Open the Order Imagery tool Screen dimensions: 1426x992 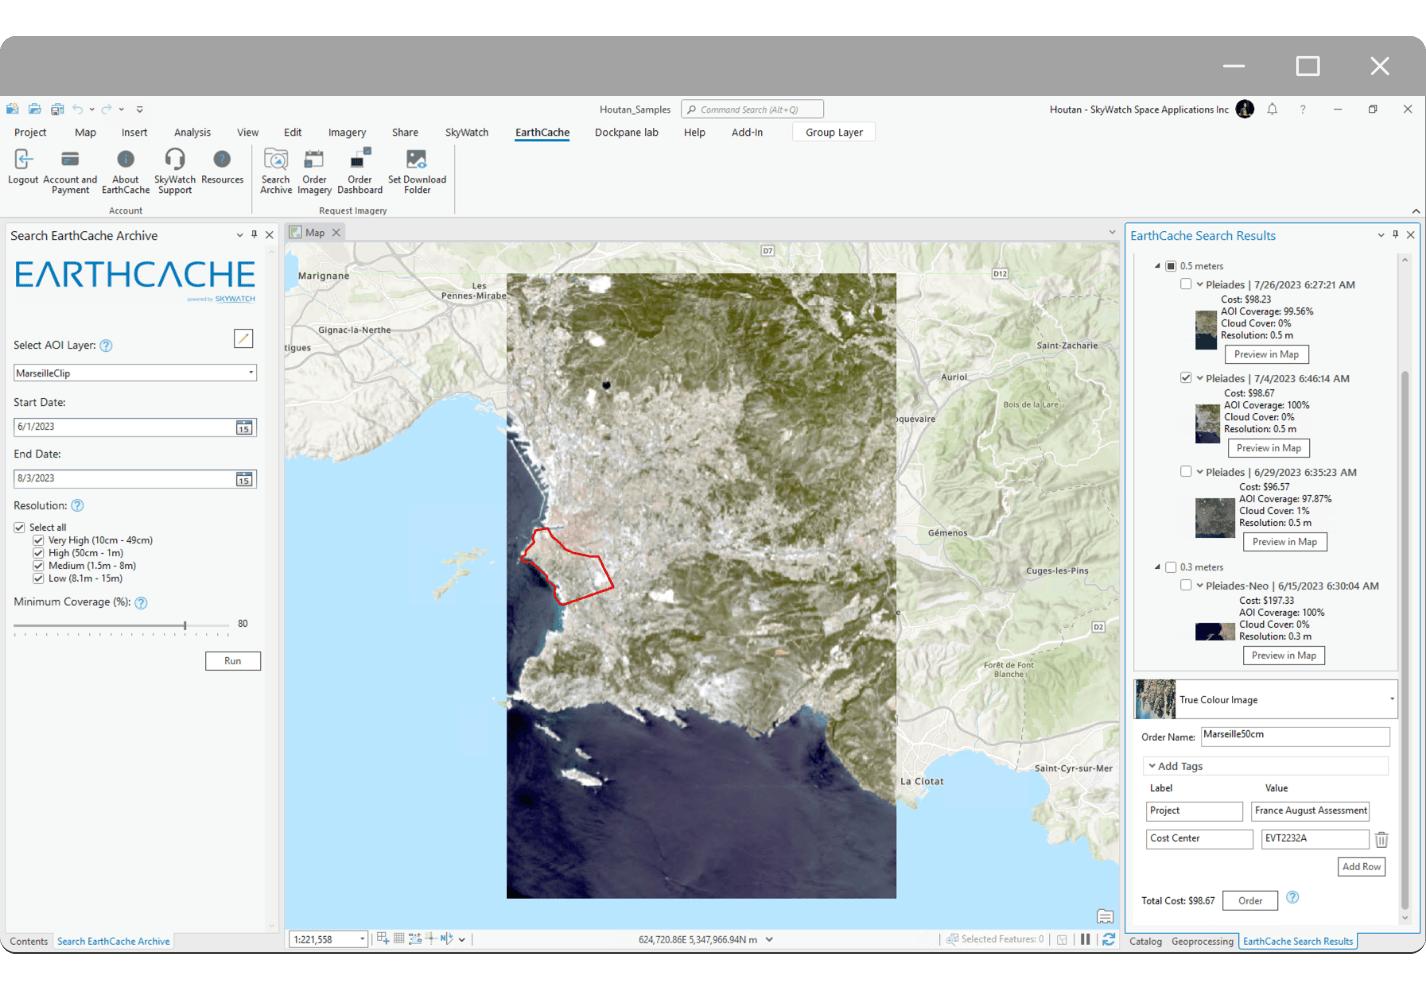[x=314, y=161]
